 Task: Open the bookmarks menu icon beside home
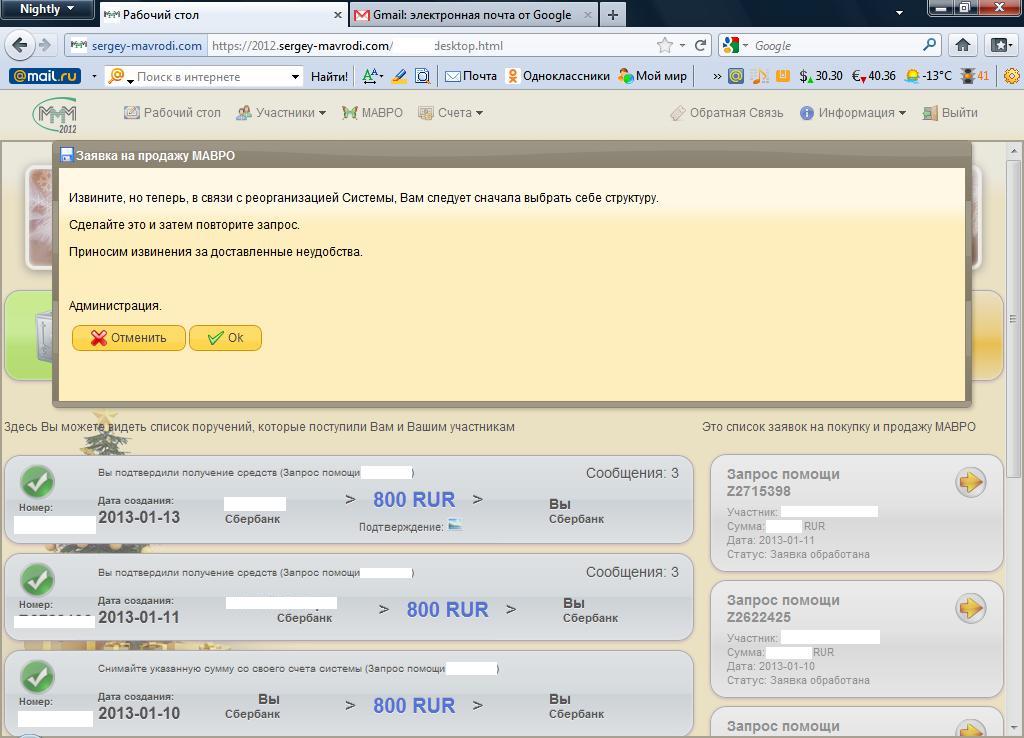pyautogui.click(x=1000, y=45)
